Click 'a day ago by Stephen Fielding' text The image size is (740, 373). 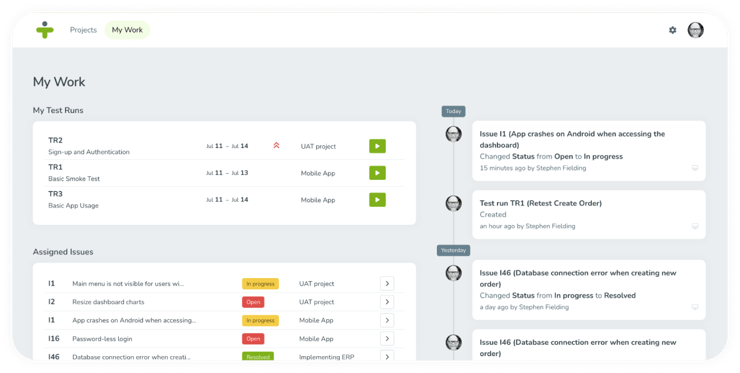tap(524, 307)
